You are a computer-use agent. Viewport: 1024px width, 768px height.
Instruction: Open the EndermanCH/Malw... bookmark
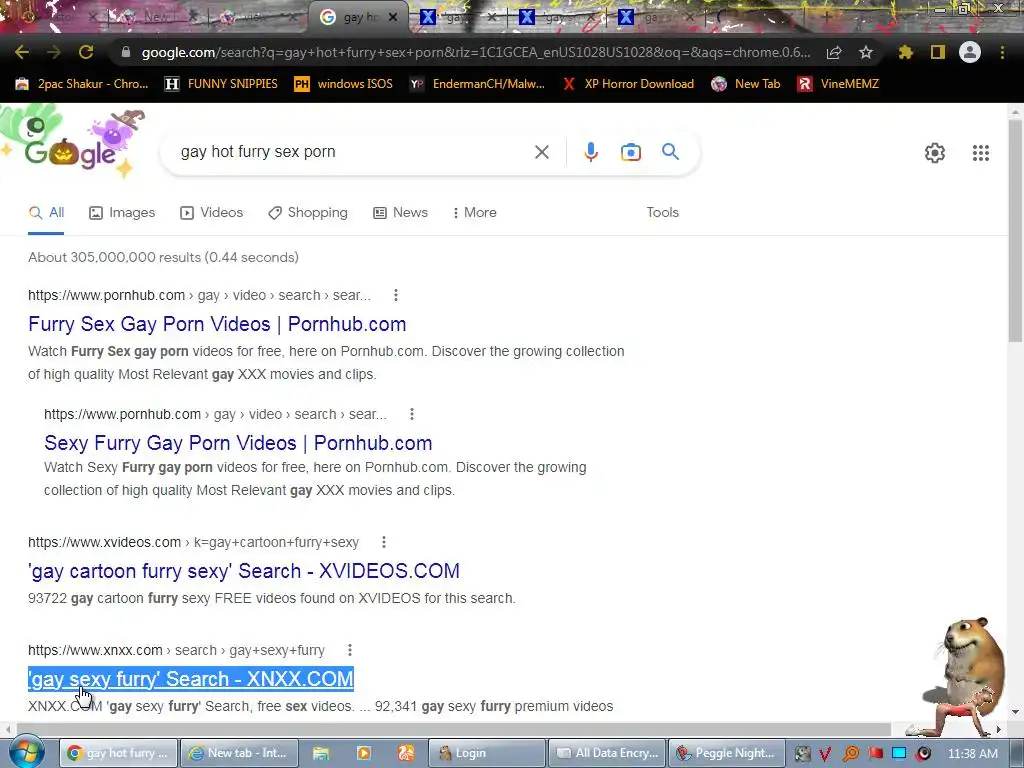point(477,84)
